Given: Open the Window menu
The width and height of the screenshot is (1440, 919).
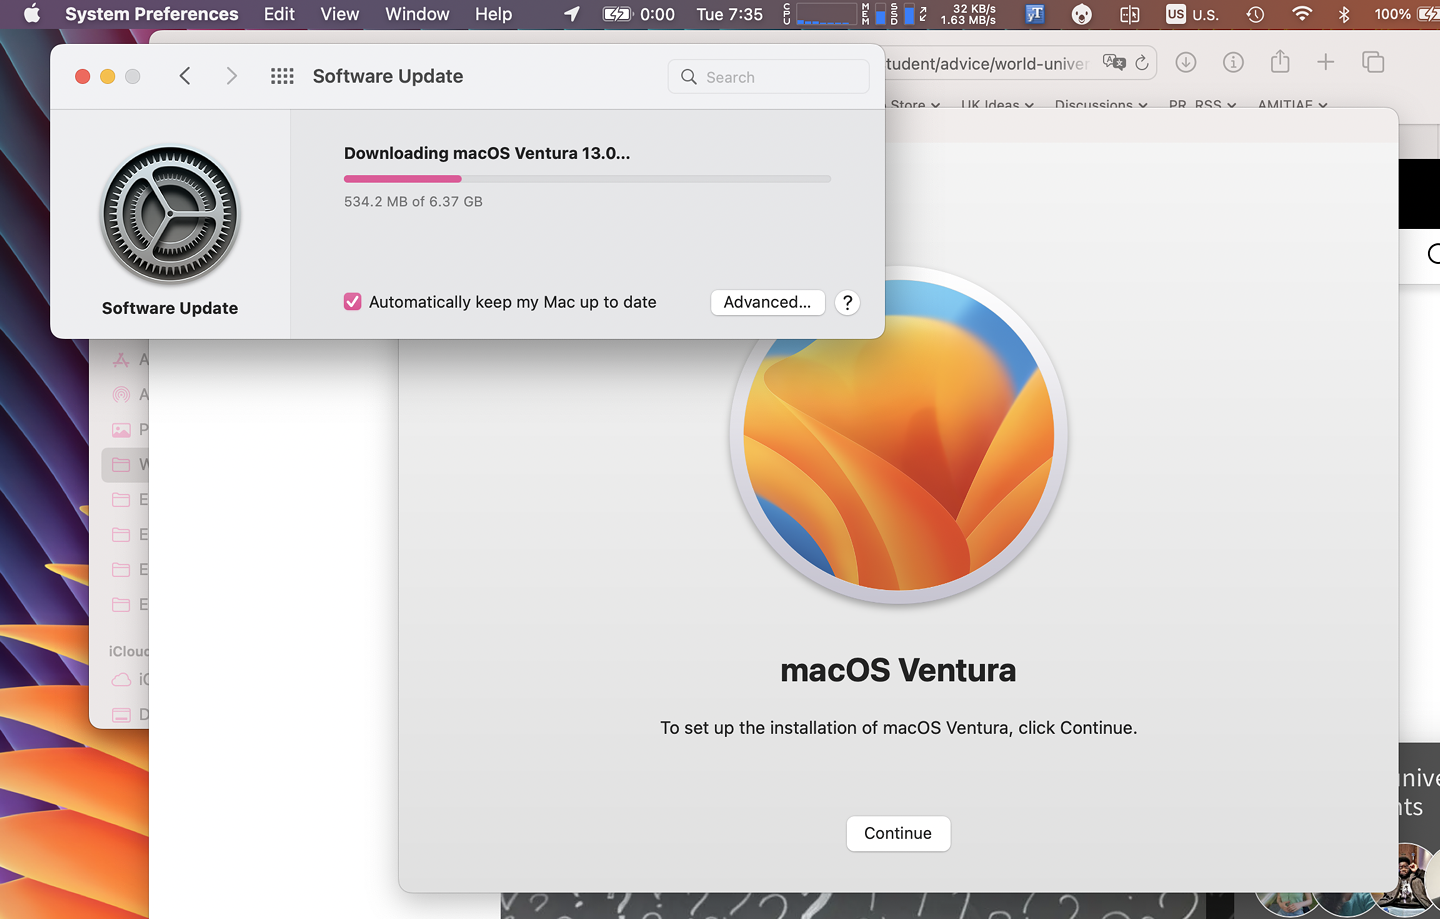Looking at the screenshot, I should (417, 14).
